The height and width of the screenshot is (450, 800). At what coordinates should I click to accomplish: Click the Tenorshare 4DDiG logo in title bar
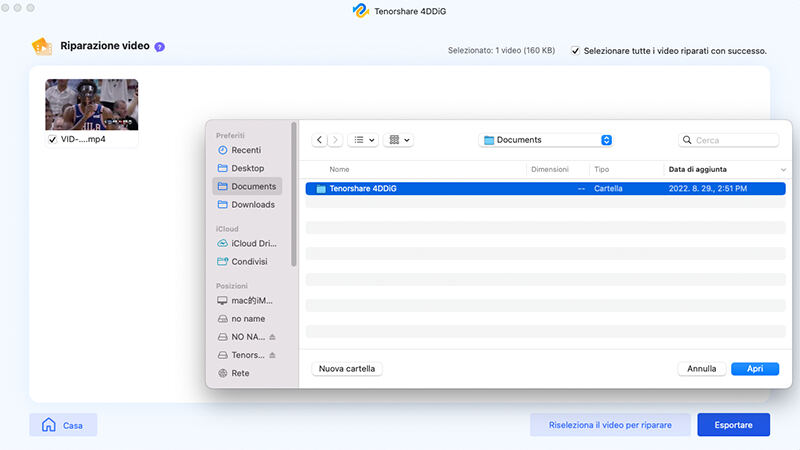(361, 11)
